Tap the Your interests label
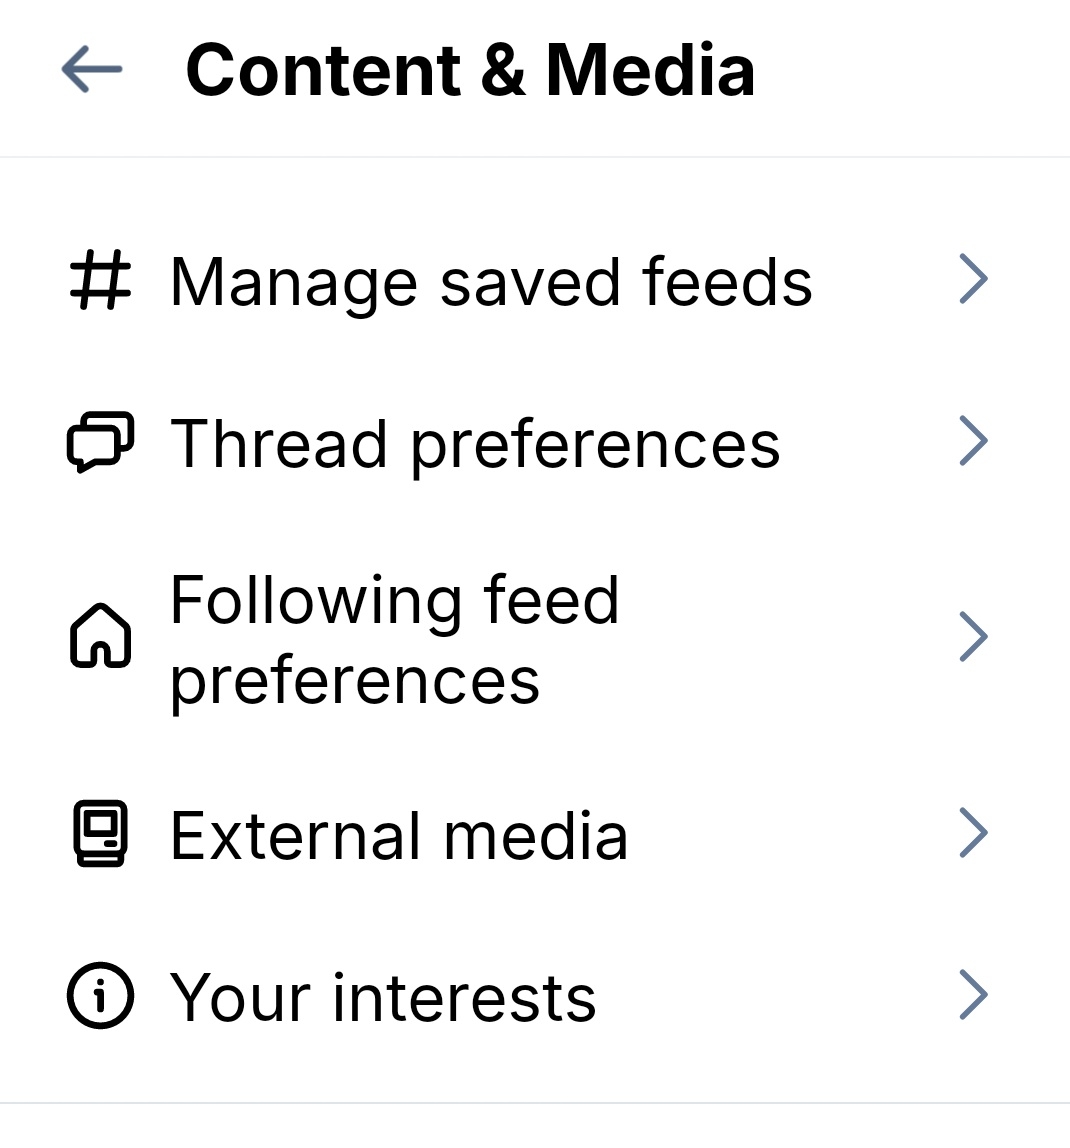1070x1148 pixels. tap(383, 998)
